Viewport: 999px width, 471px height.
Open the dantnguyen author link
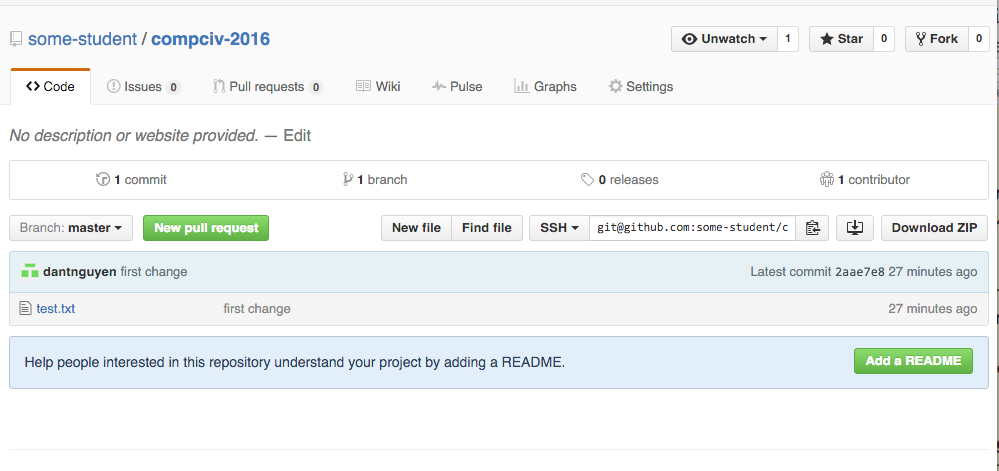(80, 272)
